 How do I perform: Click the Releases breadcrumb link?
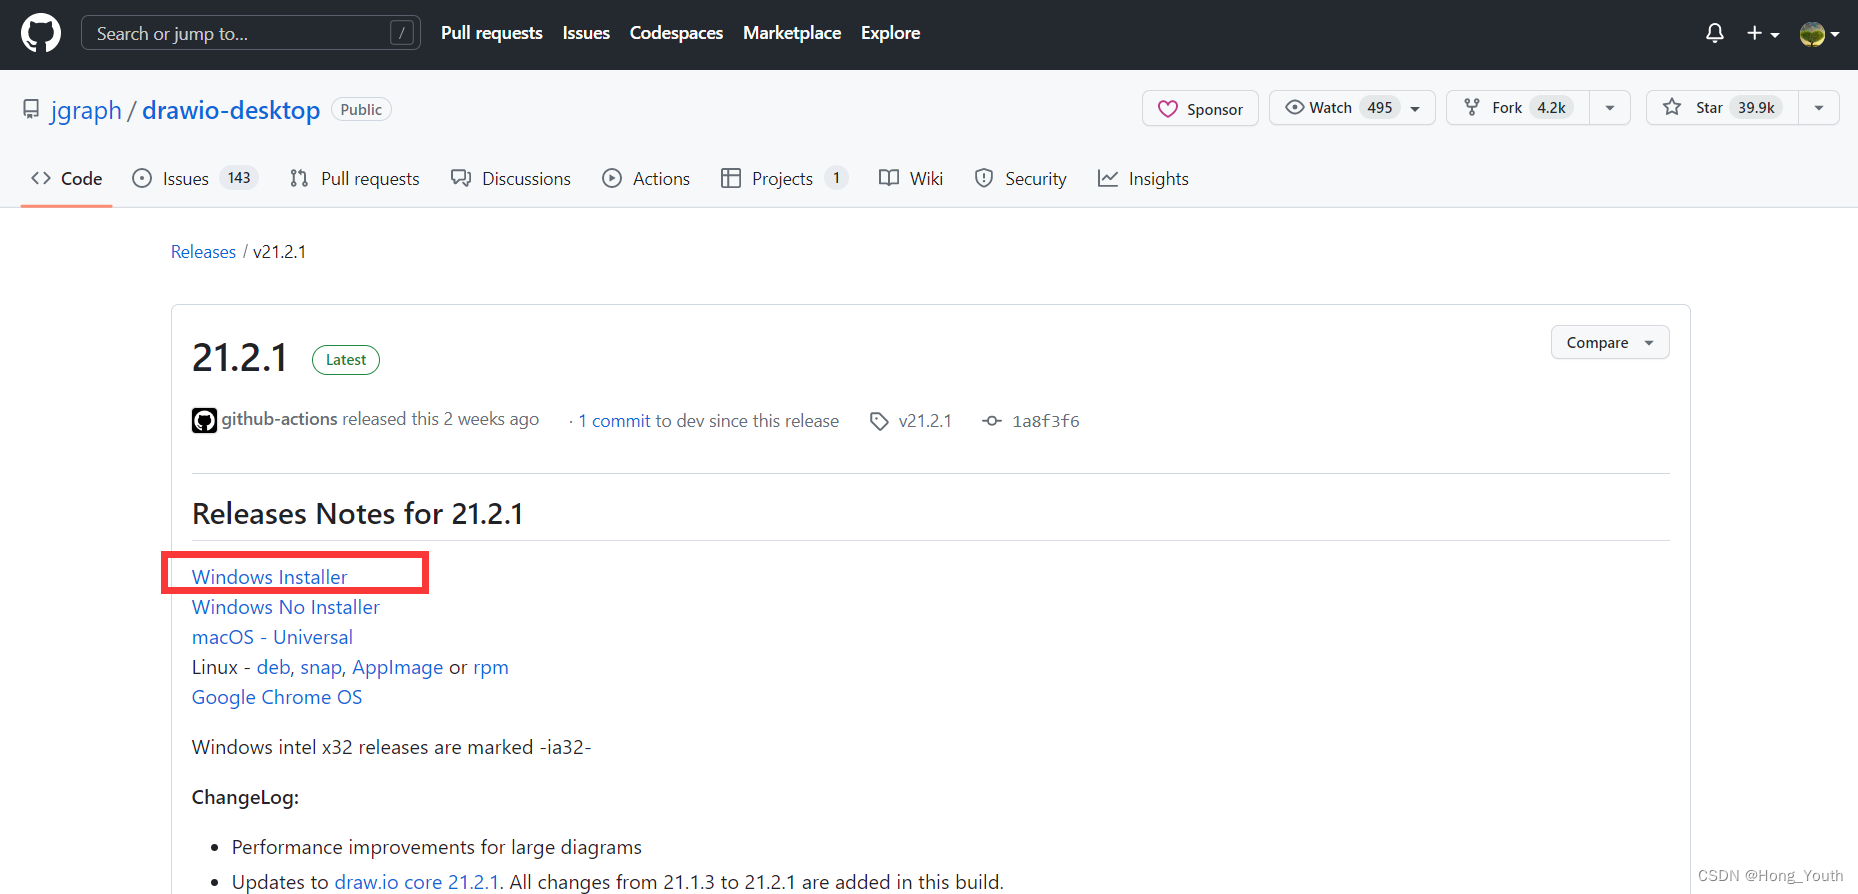(x=203, y=252)
